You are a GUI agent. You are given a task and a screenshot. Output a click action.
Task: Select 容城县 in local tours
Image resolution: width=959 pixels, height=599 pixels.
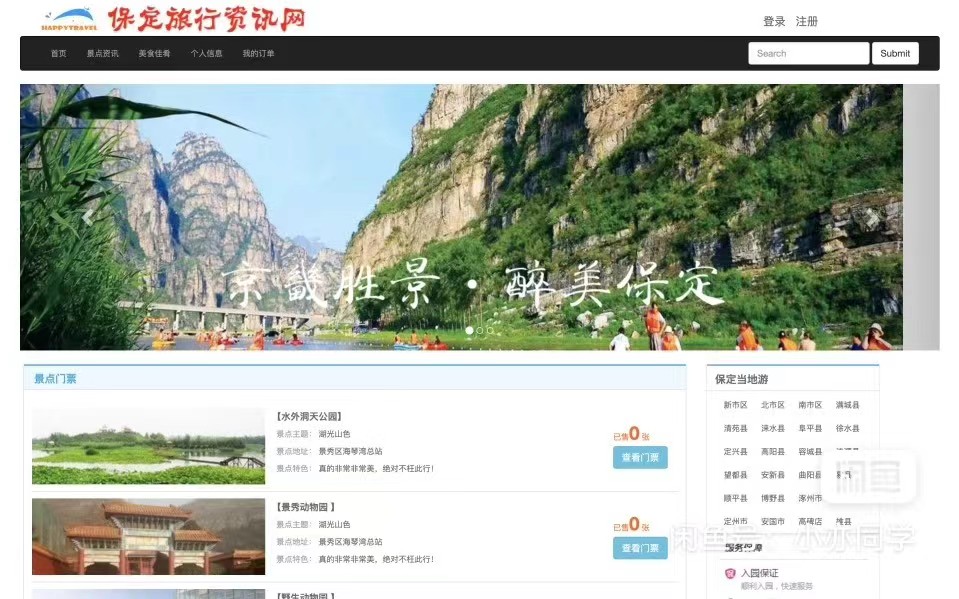coord(810,452)
